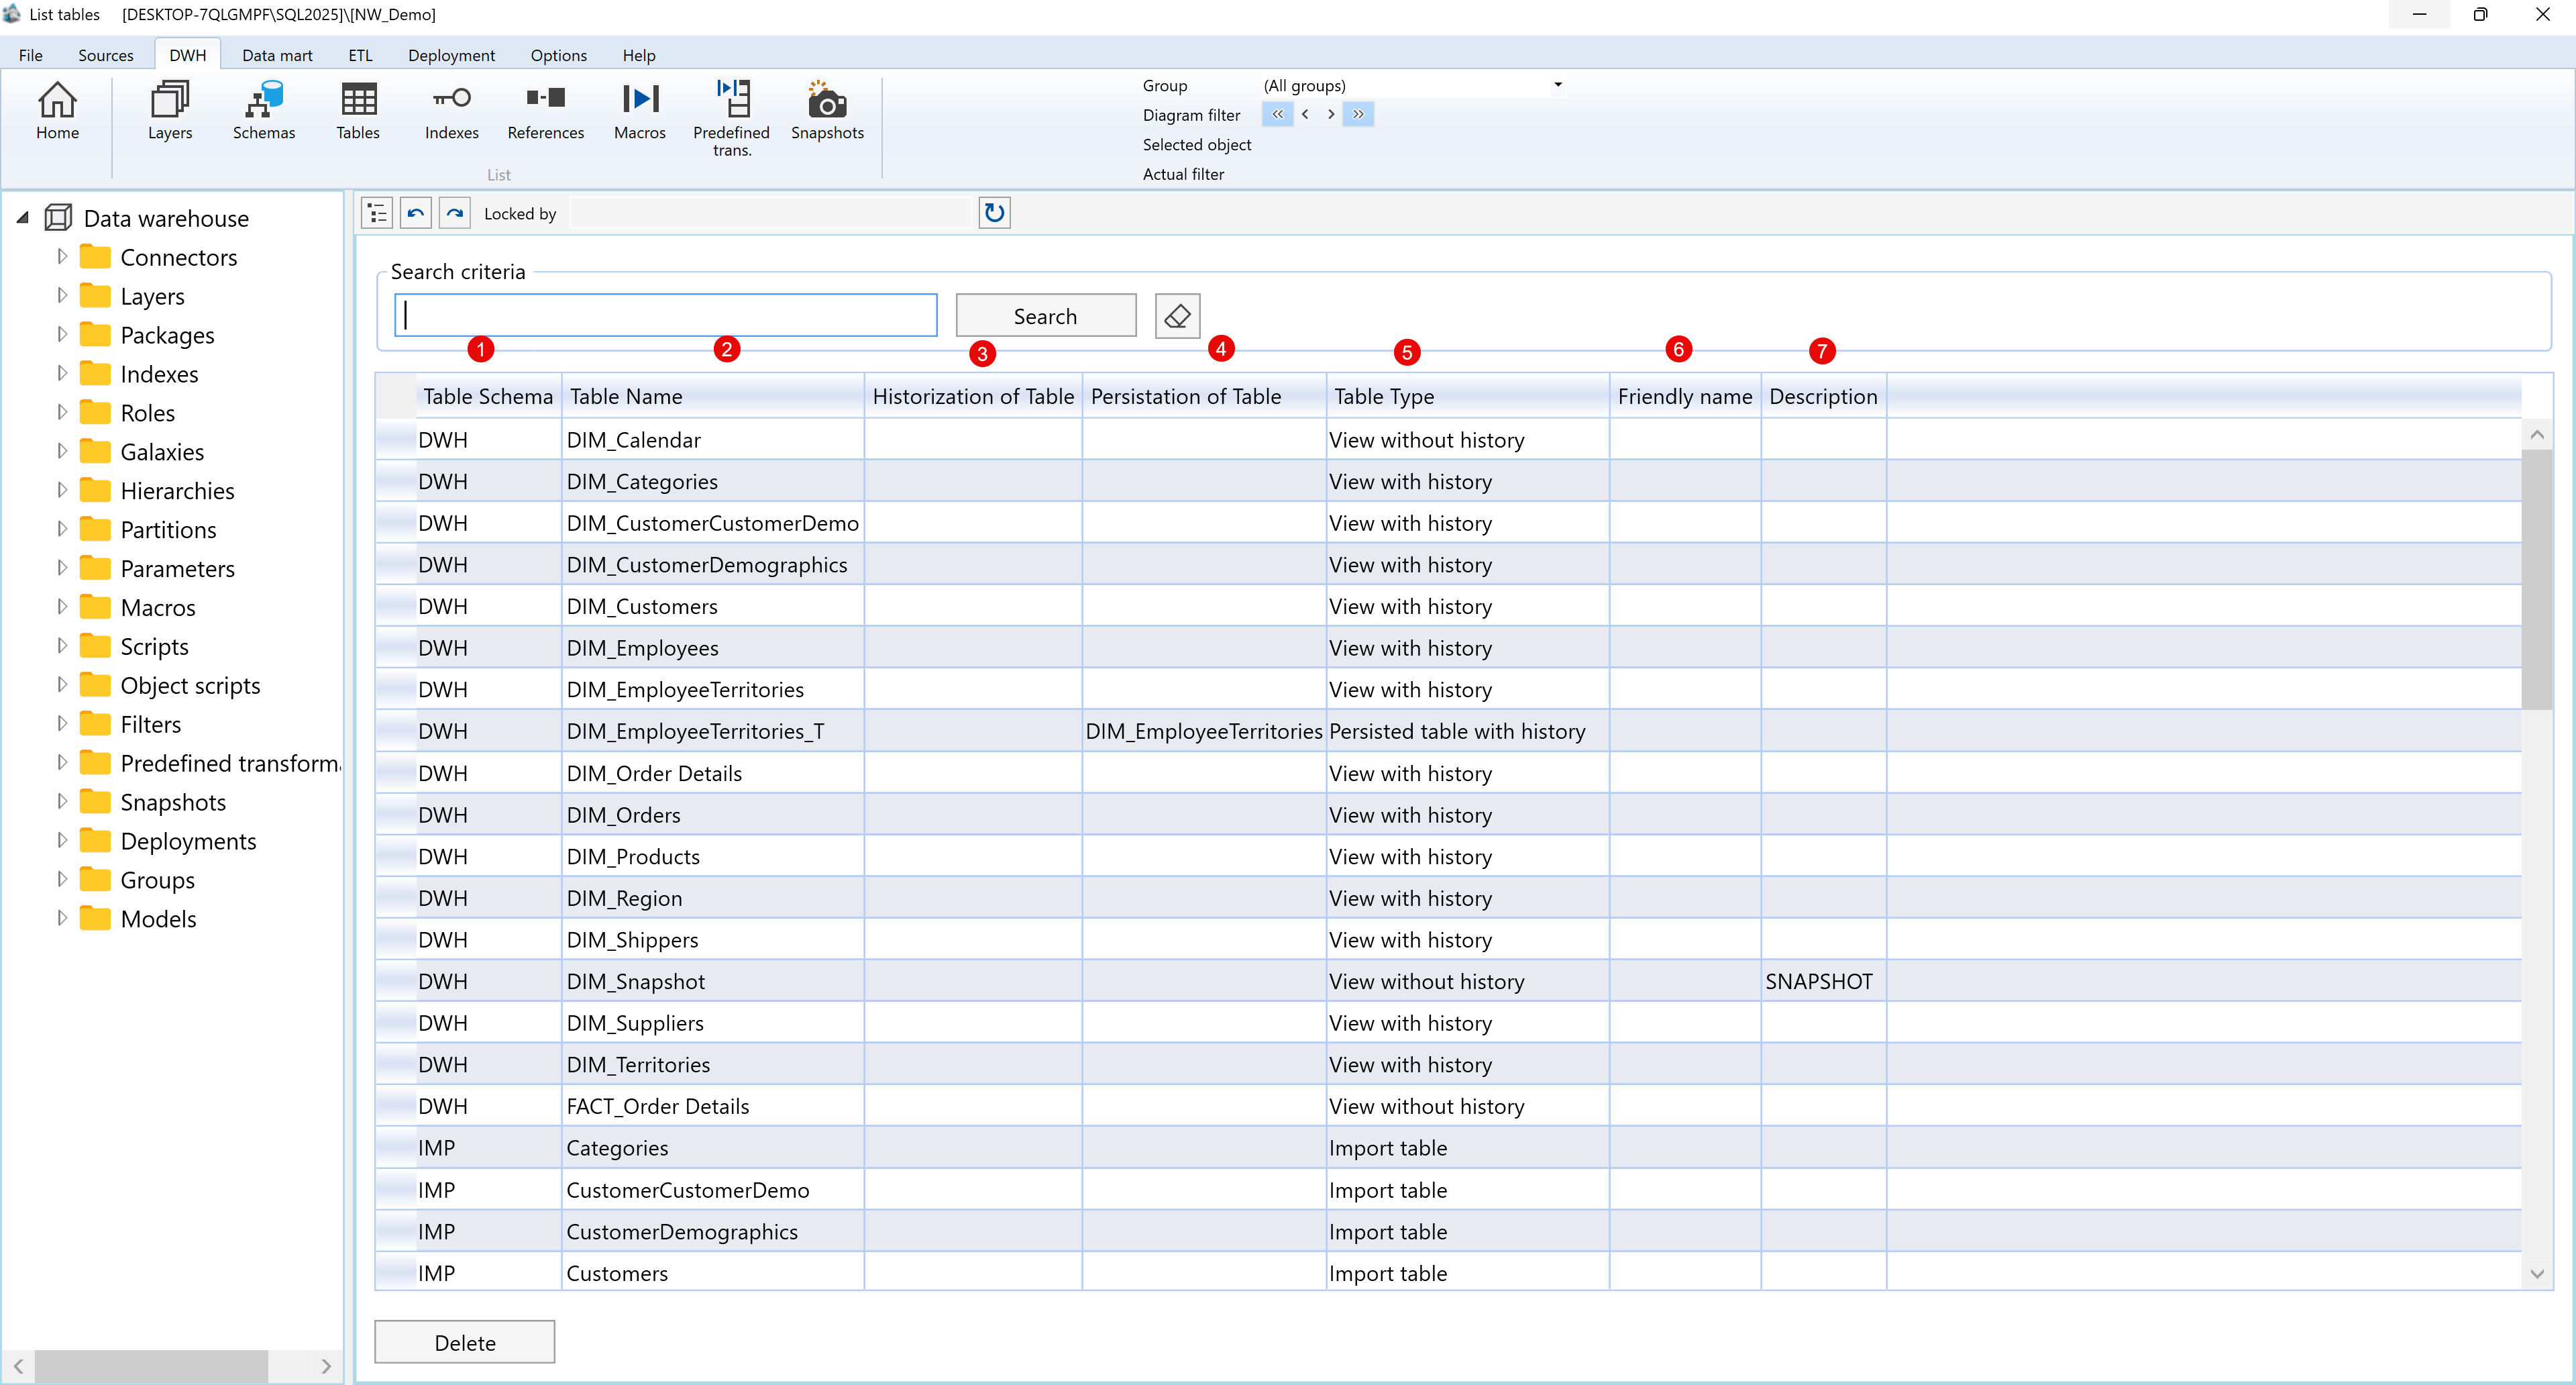Collapse the Data warehouse tree node
2576x1385 pixels.
pyautogui.click(x=22, y=217)
